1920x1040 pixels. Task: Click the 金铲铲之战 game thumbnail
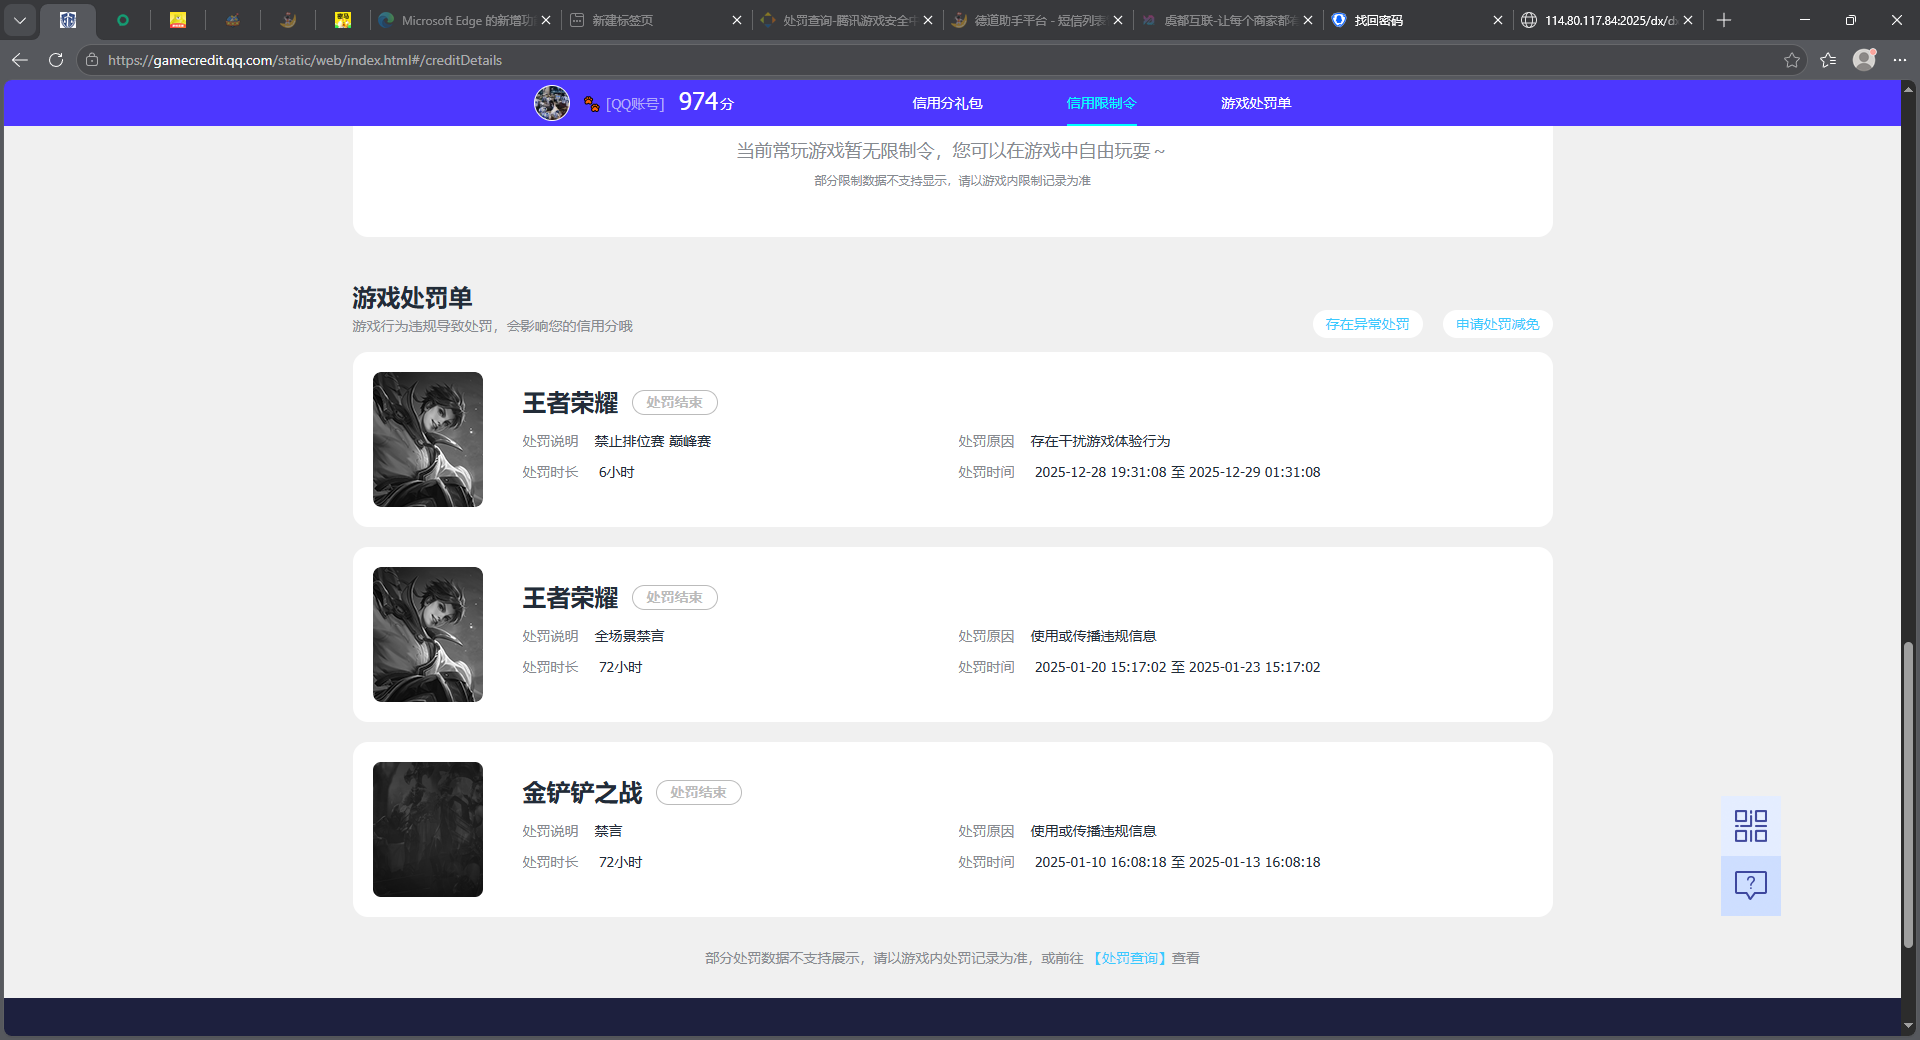pos(428,829)
